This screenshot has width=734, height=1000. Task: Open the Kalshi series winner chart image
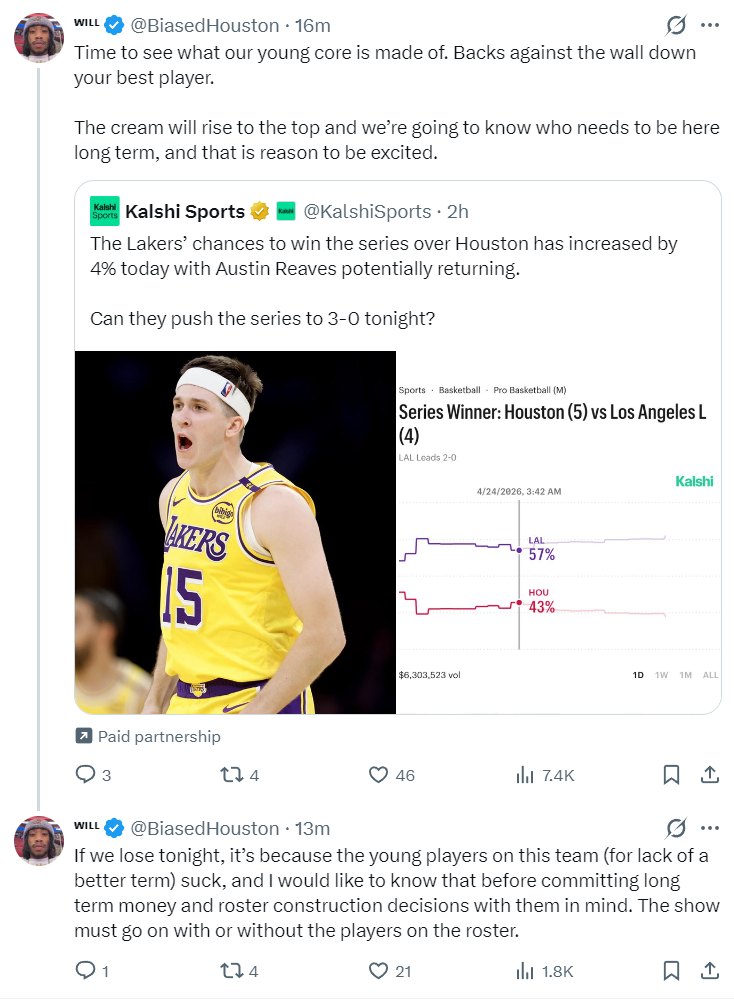(x=558, y=533)
